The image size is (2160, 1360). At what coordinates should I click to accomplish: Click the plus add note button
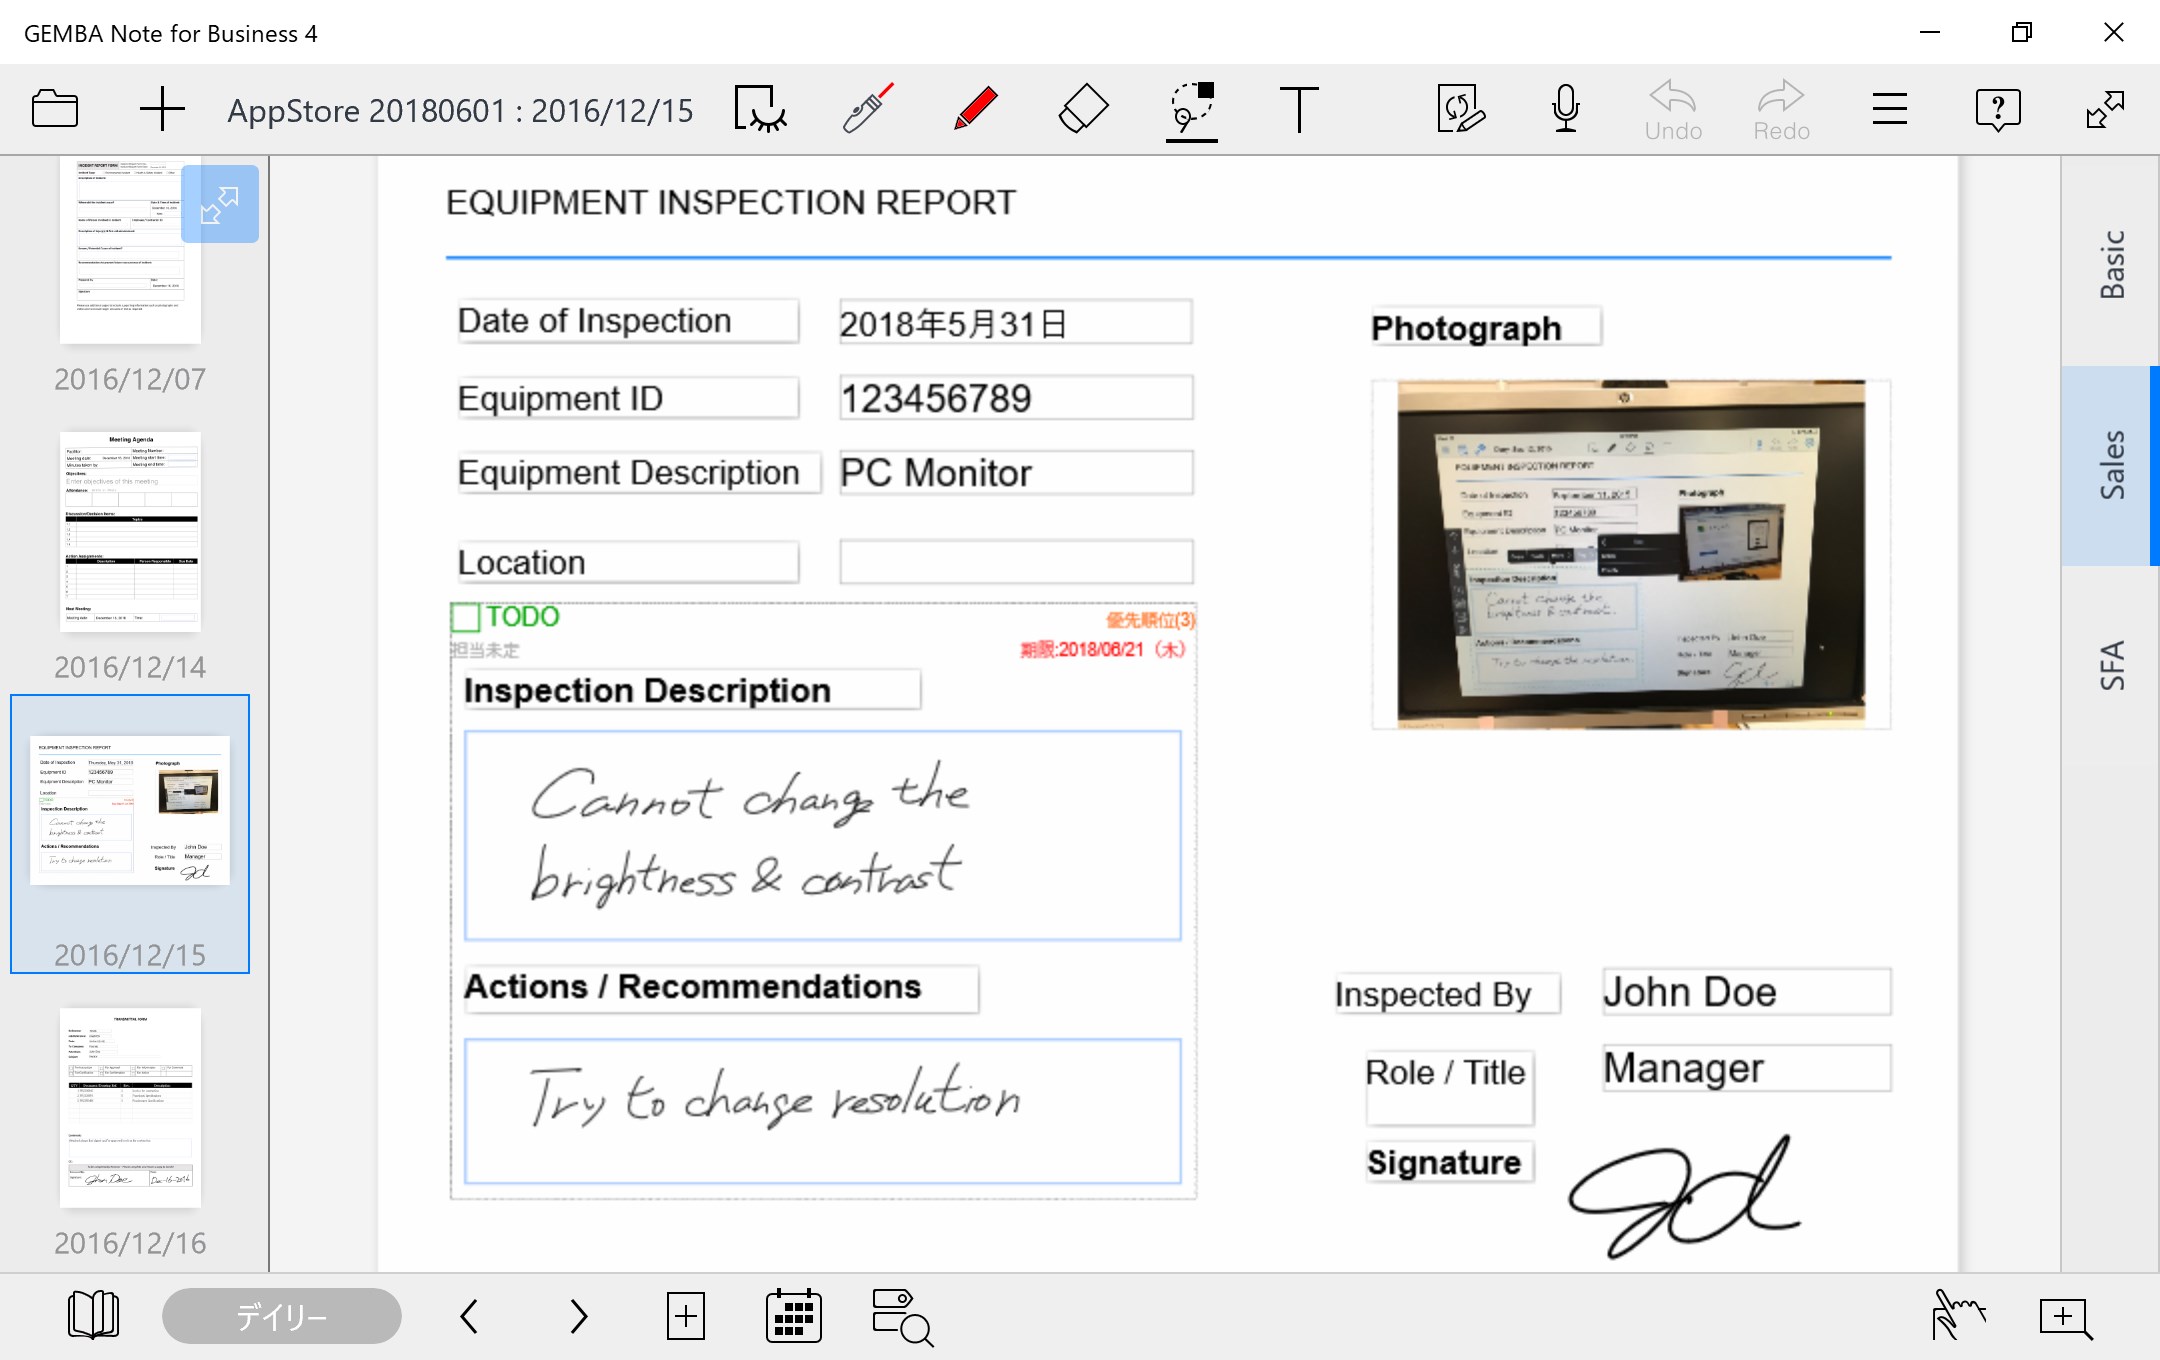tap(162, 109)
